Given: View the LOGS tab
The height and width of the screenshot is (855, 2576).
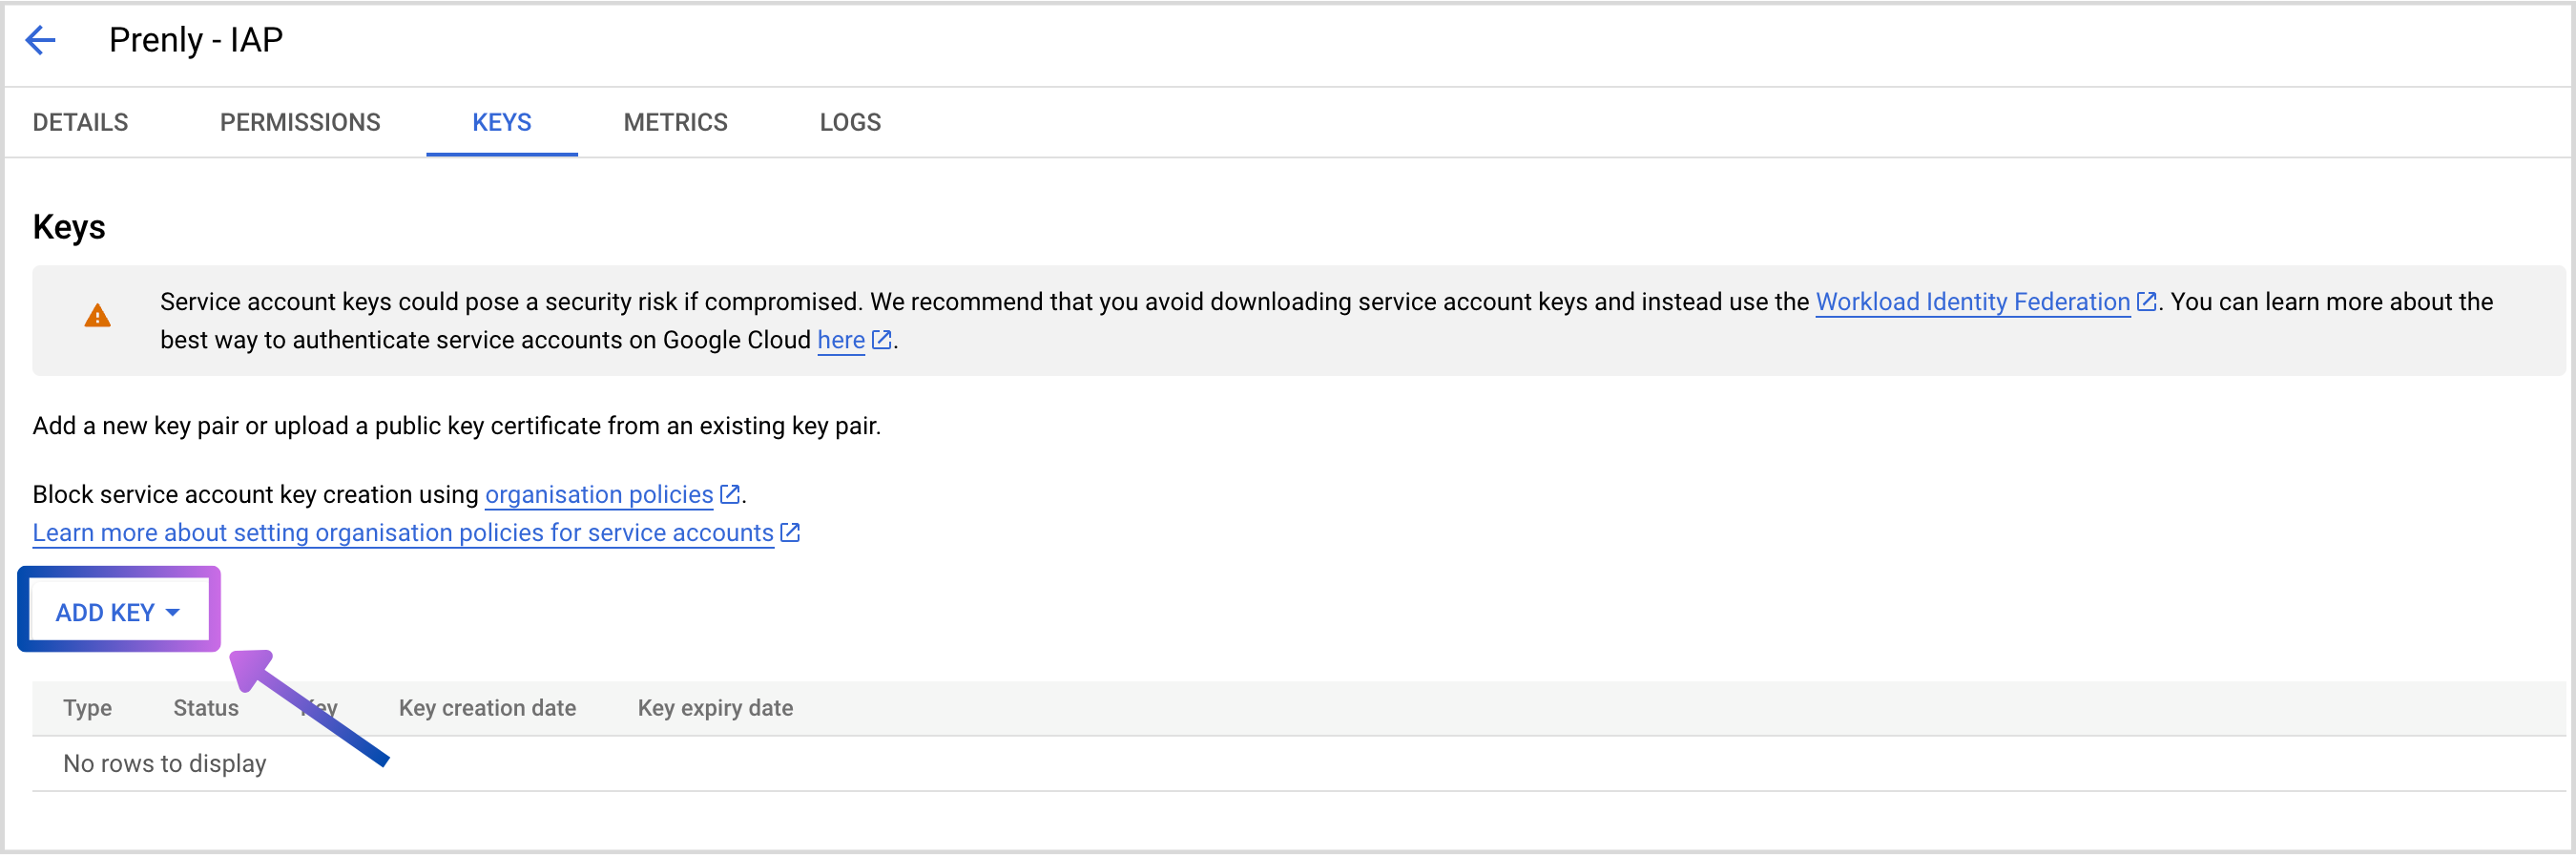Looking at the screenshot, I should pos(850,122).
